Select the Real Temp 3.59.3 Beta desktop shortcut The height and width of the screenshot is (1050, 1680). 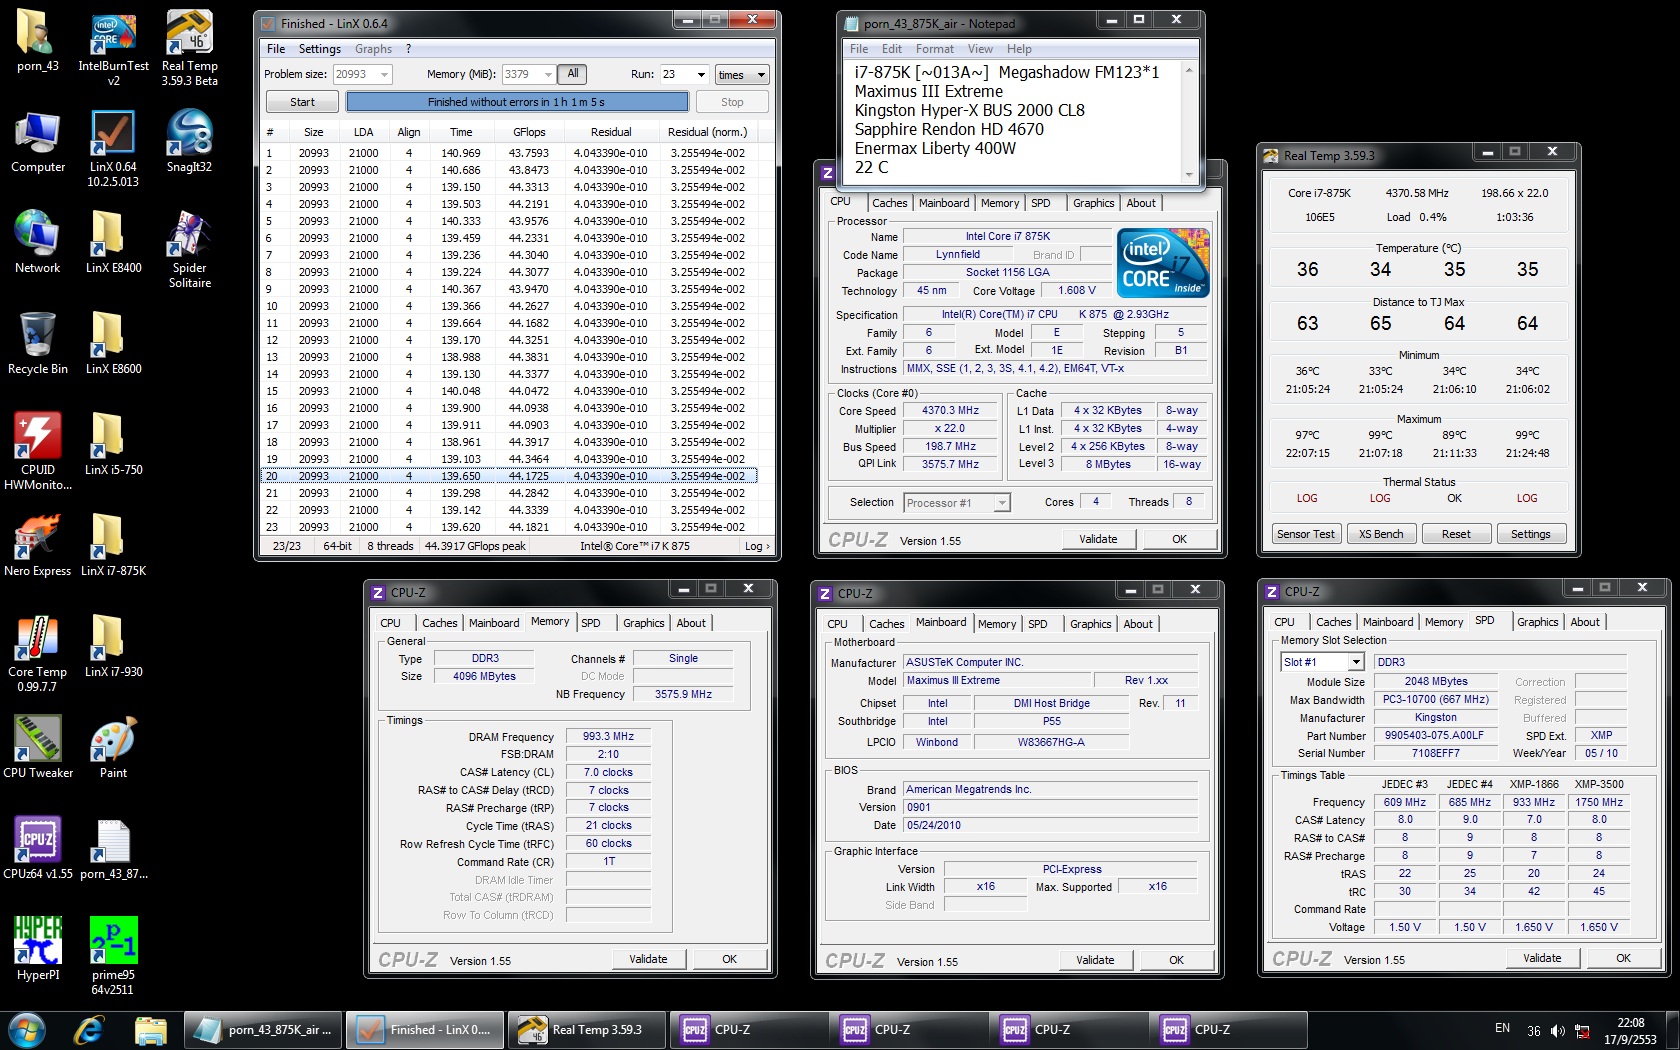[189, 48]
